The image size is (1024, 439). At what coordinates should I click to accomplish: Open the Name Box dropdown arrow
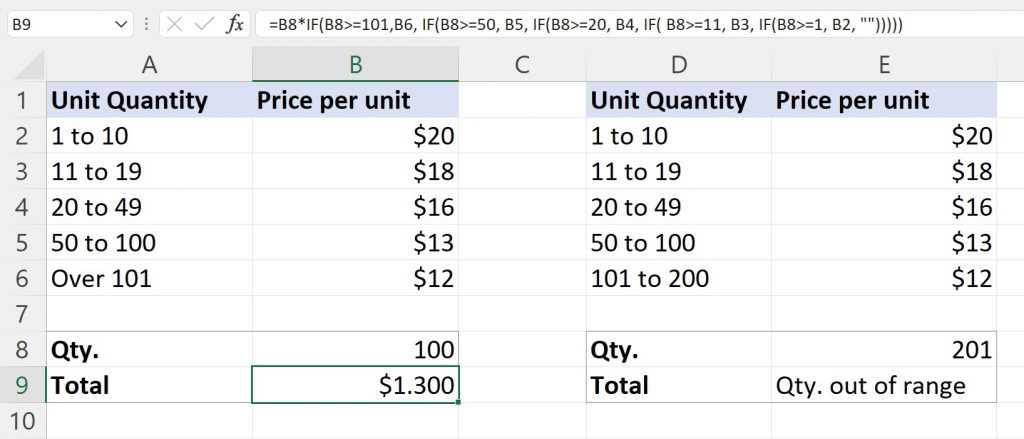(x=121, y=24)
